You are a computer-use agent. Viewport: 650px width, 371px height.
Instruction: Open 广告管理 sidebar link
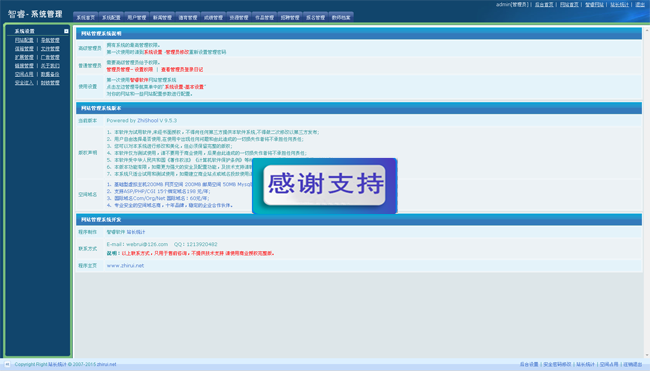point(50,57)
